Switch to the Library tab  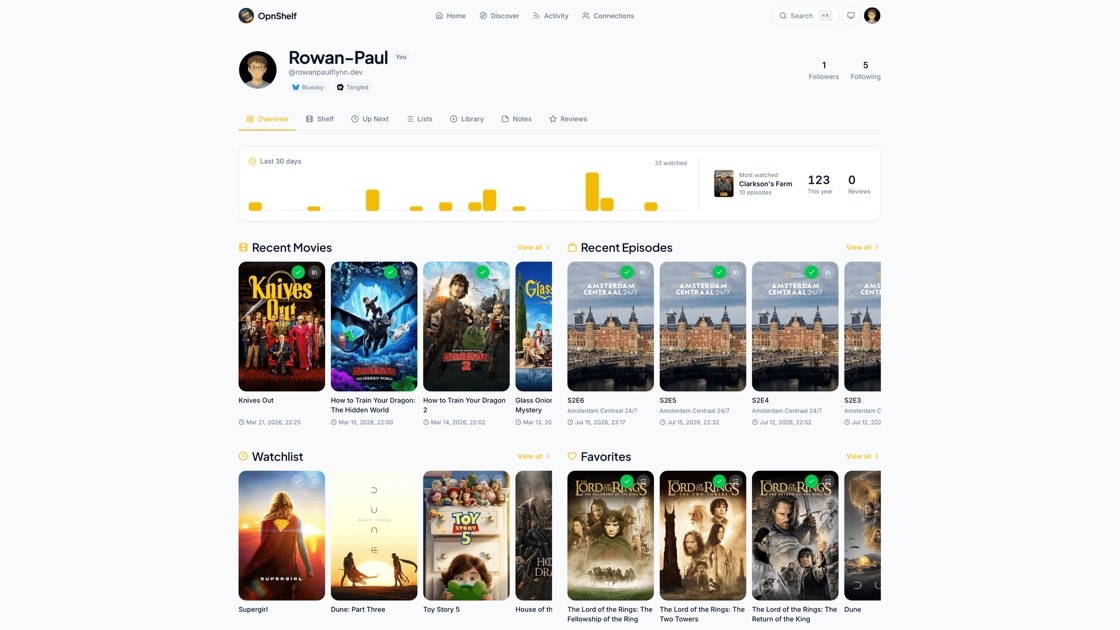point(467,119)
